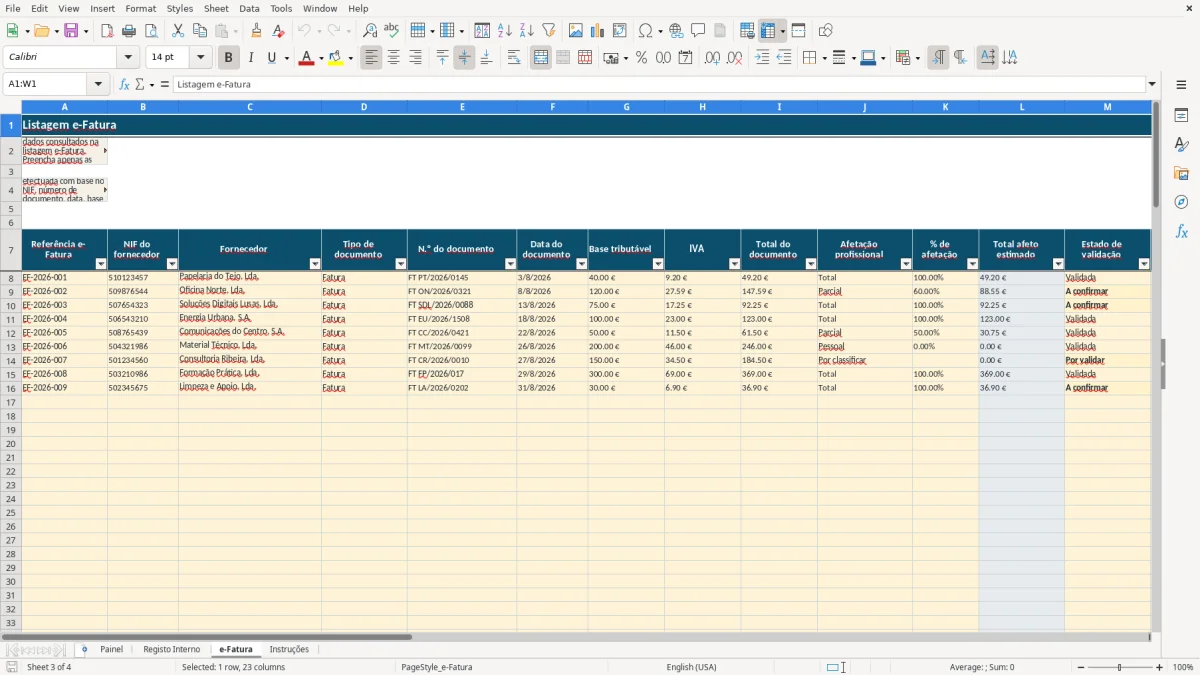The height and width of the screenshot is (675, 1200).
Task: Click the Increase Indent icon
Action: [762, 58]
